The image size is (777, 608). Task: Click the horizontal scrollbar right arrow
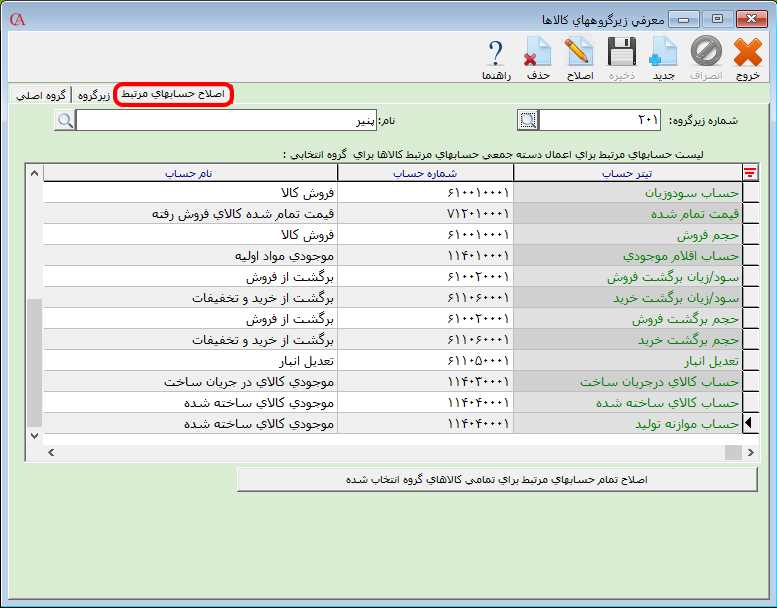(750, 452)
